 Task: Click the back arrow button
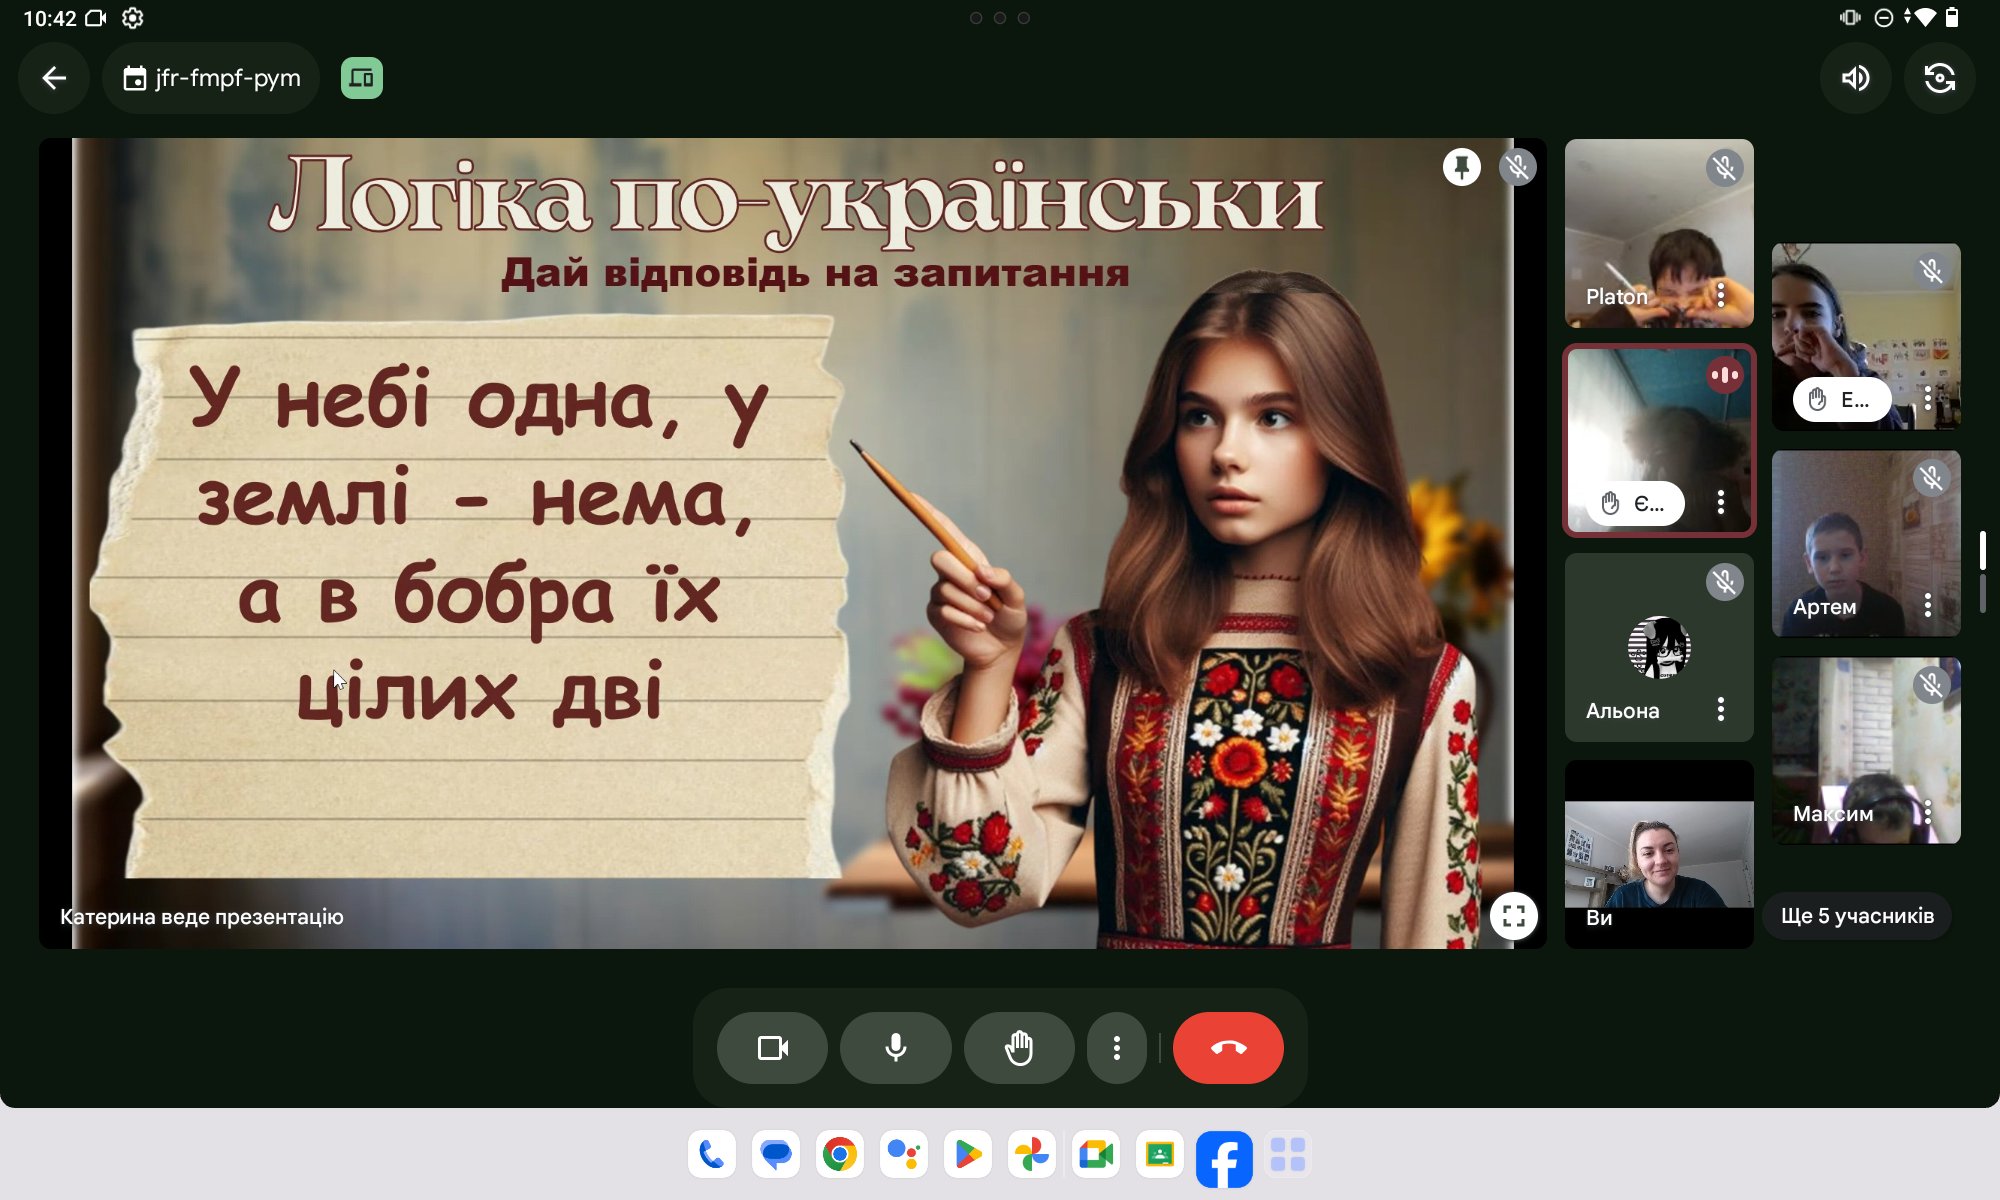point(54,78)
